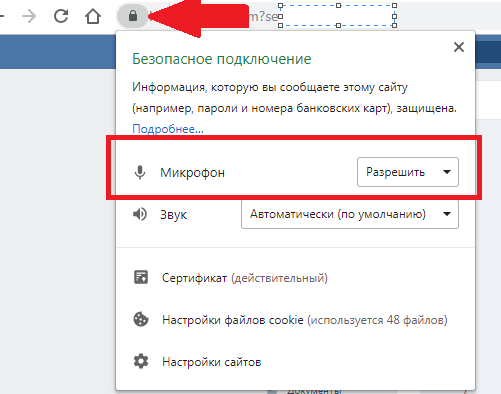Click the arrow of the sound setting combo
The height and width of the screenshot is (394, 501).
click(447, 214)
